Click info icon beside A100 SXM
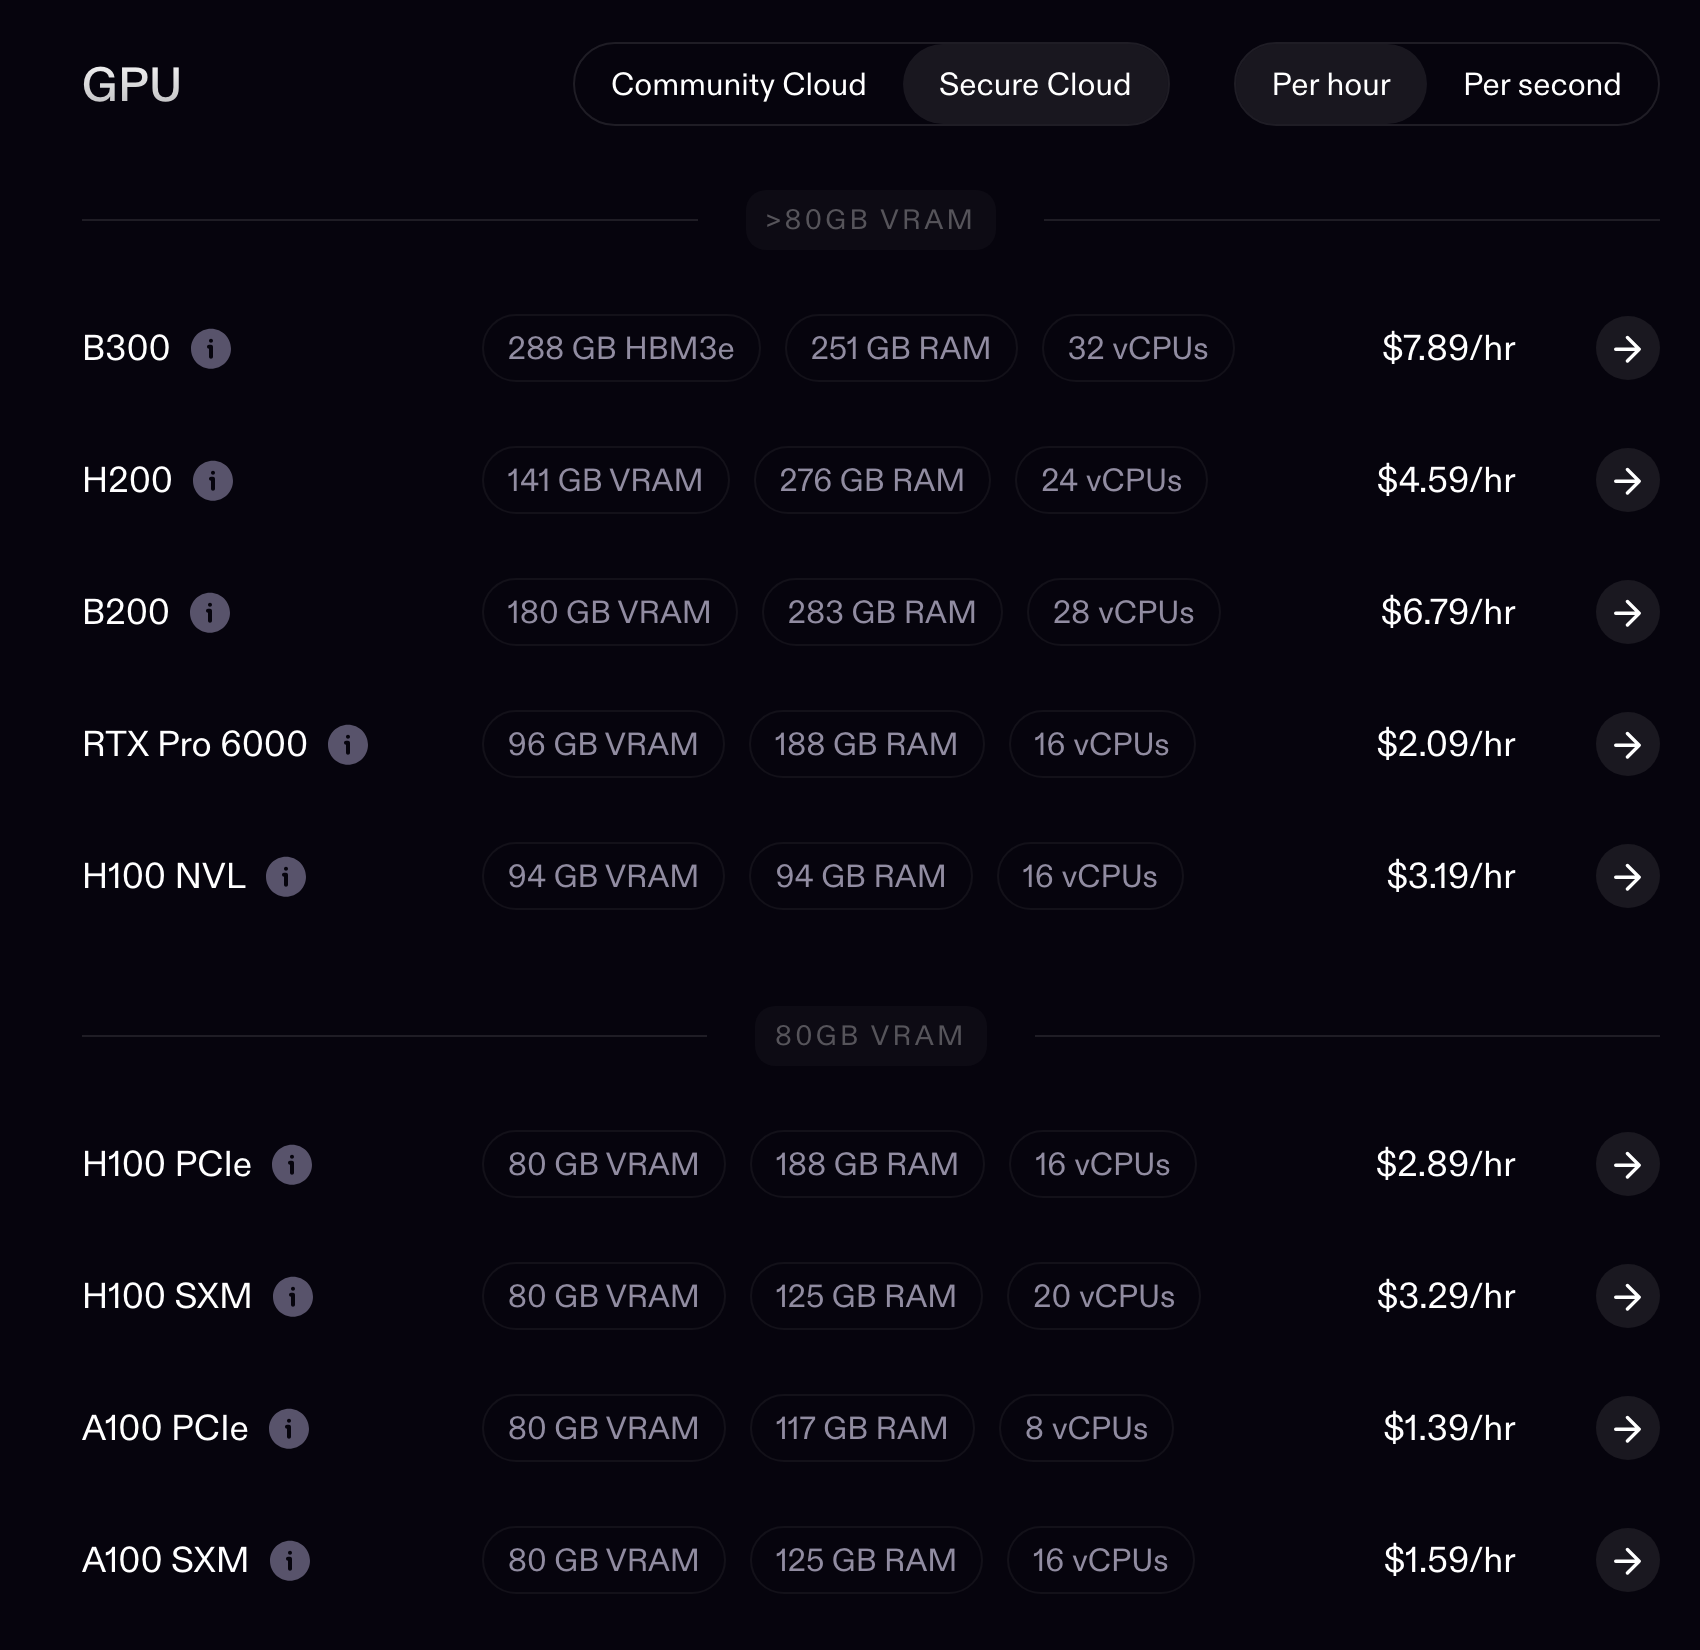 pos(290,1561)
